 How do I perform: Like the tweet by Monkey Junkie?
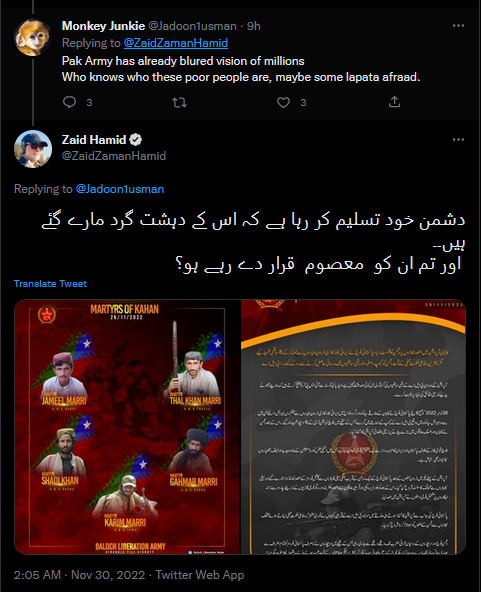coord(284,102)
